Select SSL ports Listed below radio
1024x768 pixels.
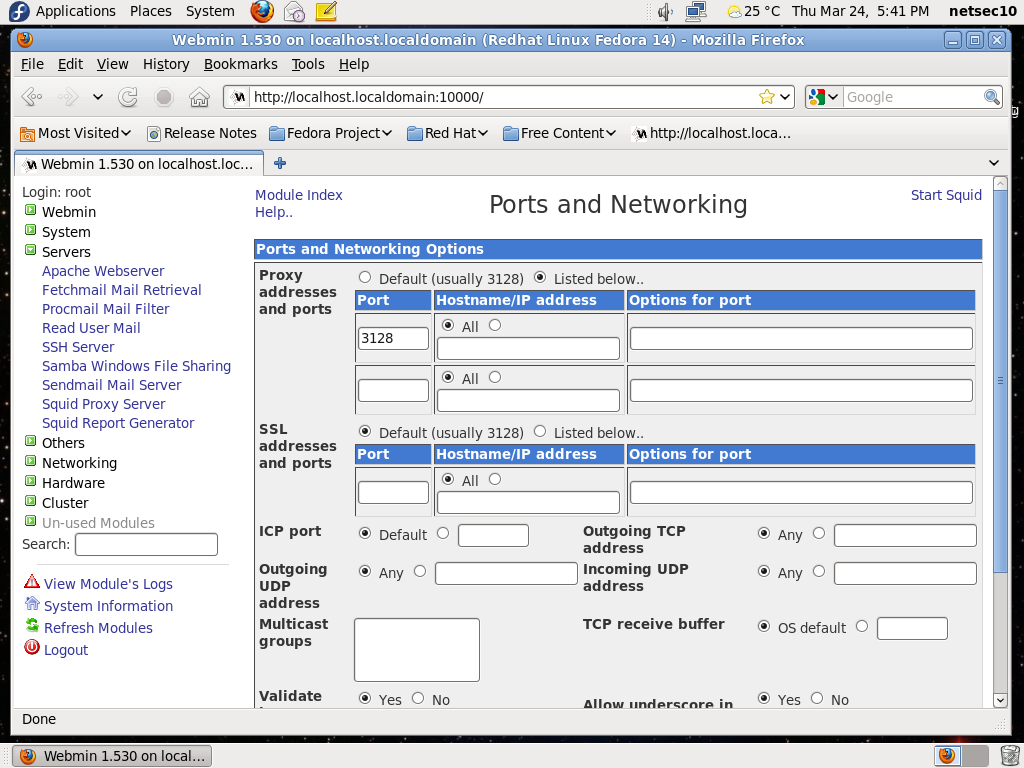click(x=539, y=432)
